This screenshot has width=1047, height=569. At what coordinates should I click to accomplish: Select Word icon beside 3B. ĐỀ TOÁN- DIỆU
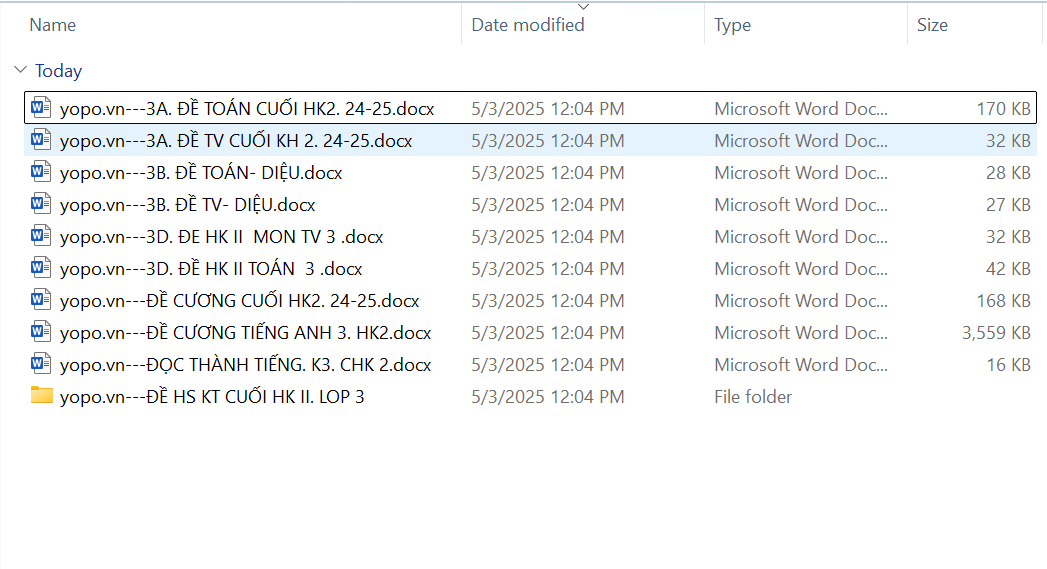pos(41,172)
